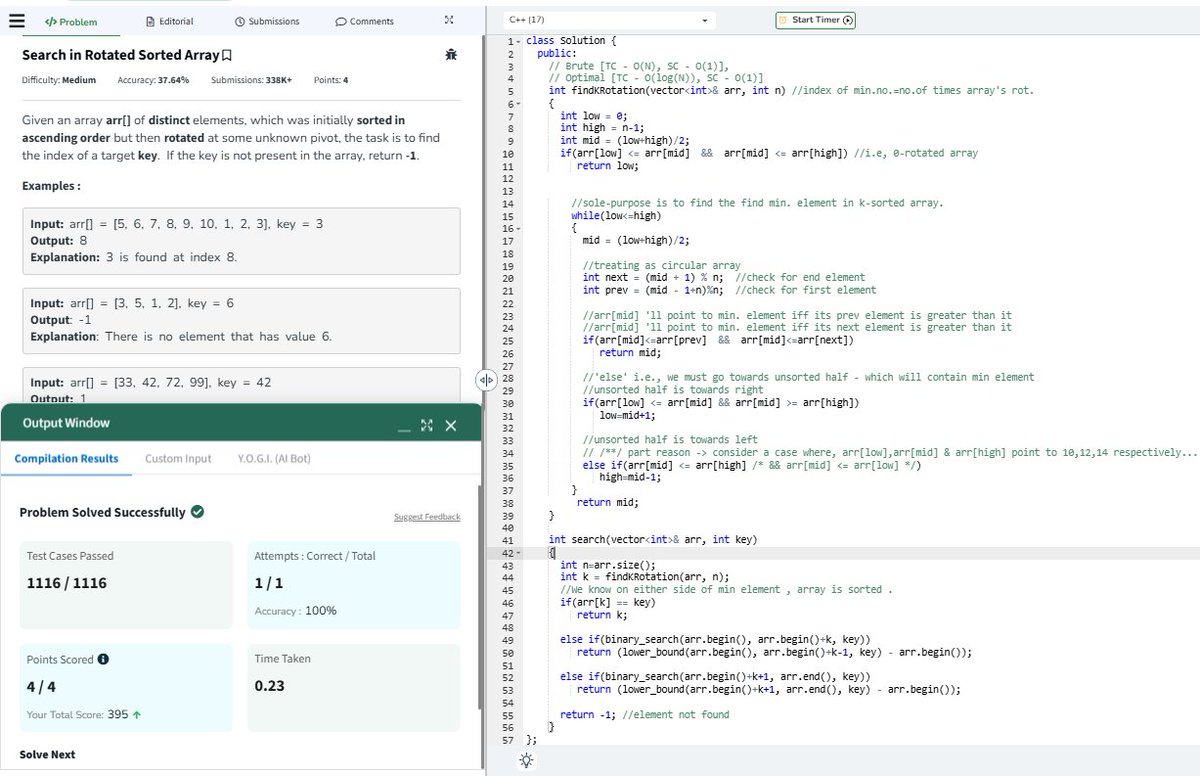This screenshot has width=1200, height=776.
Task: Close the Output Window
Action: tap(450, 426)
